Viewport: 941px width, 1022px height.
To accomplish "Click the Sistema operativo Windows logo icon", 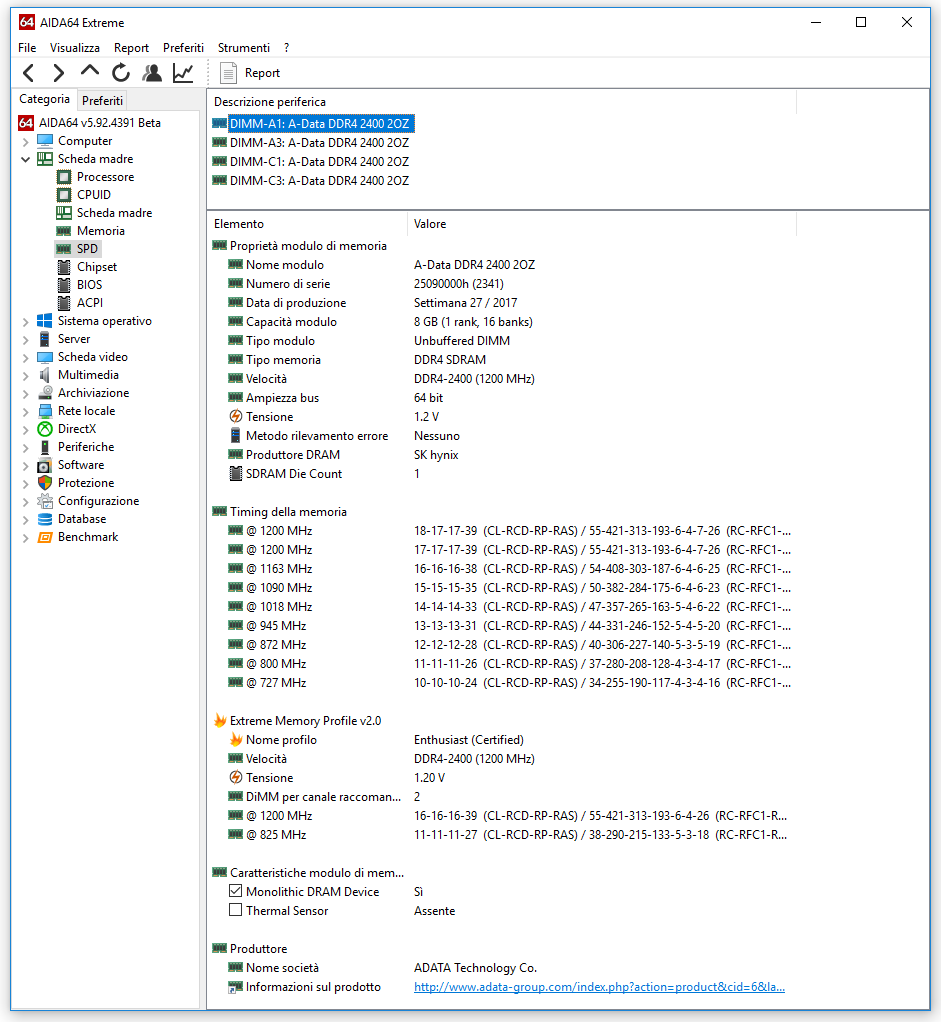I will pos(44,321).
